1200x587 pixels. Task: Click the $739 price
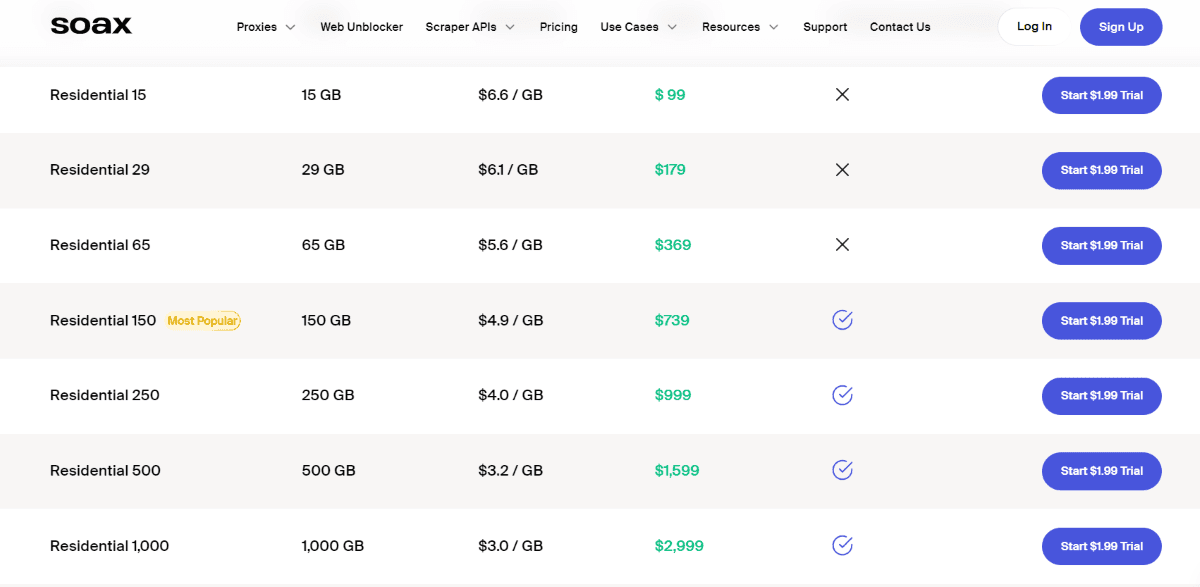coord(672,320)
